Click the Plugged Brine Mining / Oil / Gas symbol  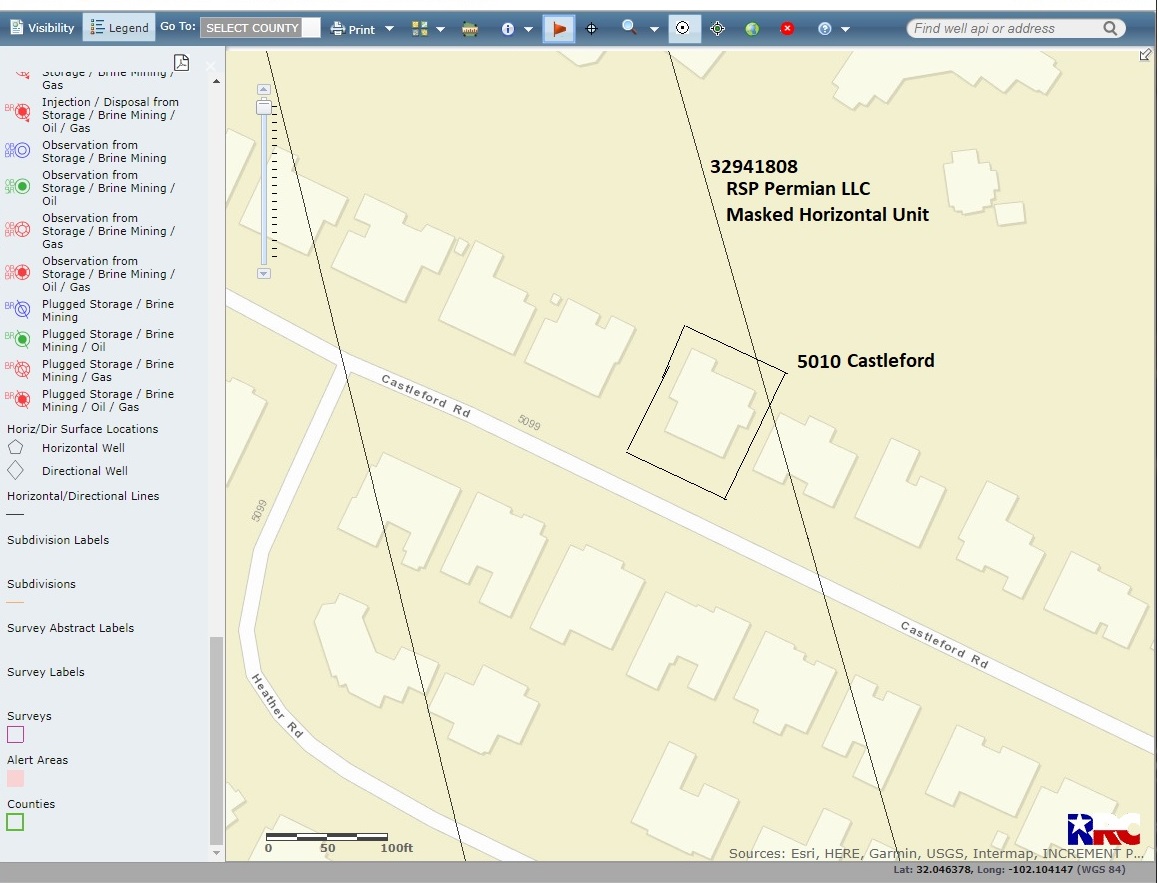(x=18, y=400)
